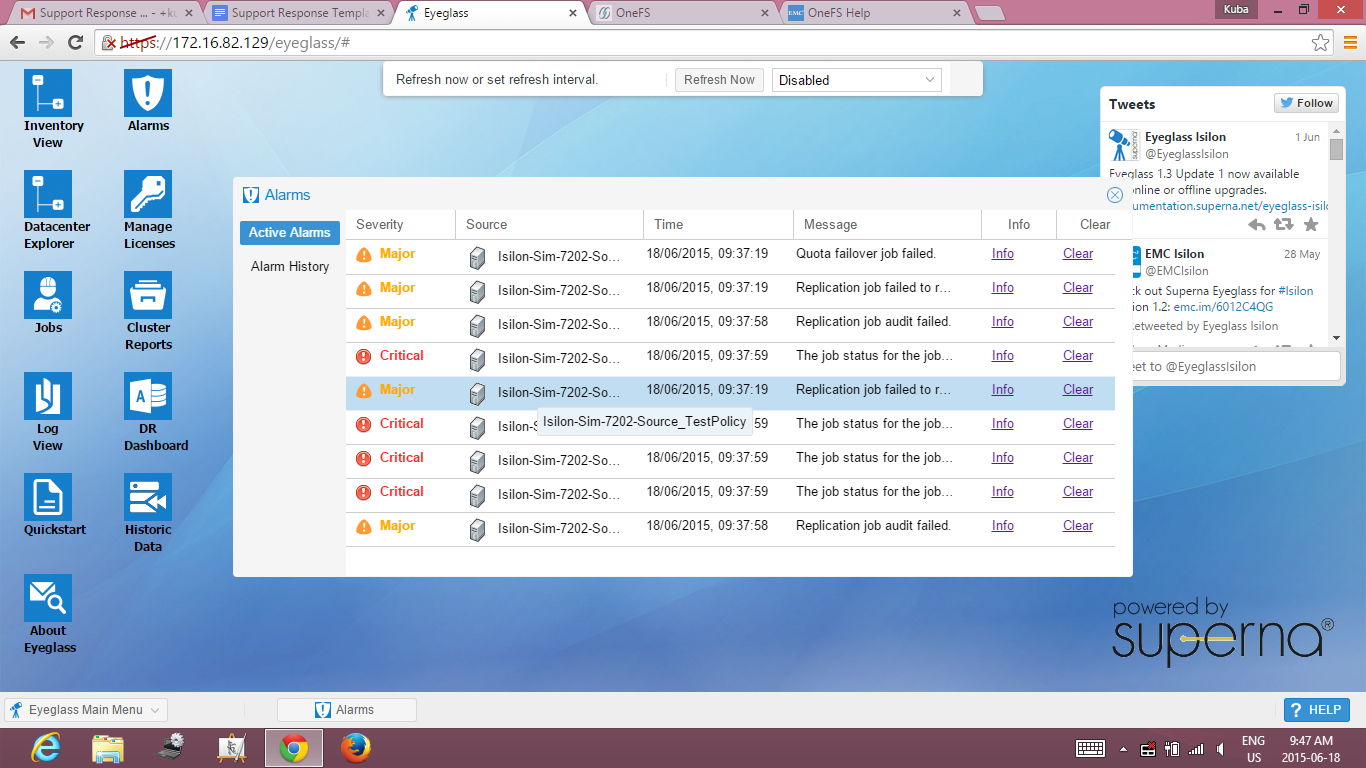1366x768 pixels.
Task: Sort alarms by the Source column
Action: click(x=549, y=224)
